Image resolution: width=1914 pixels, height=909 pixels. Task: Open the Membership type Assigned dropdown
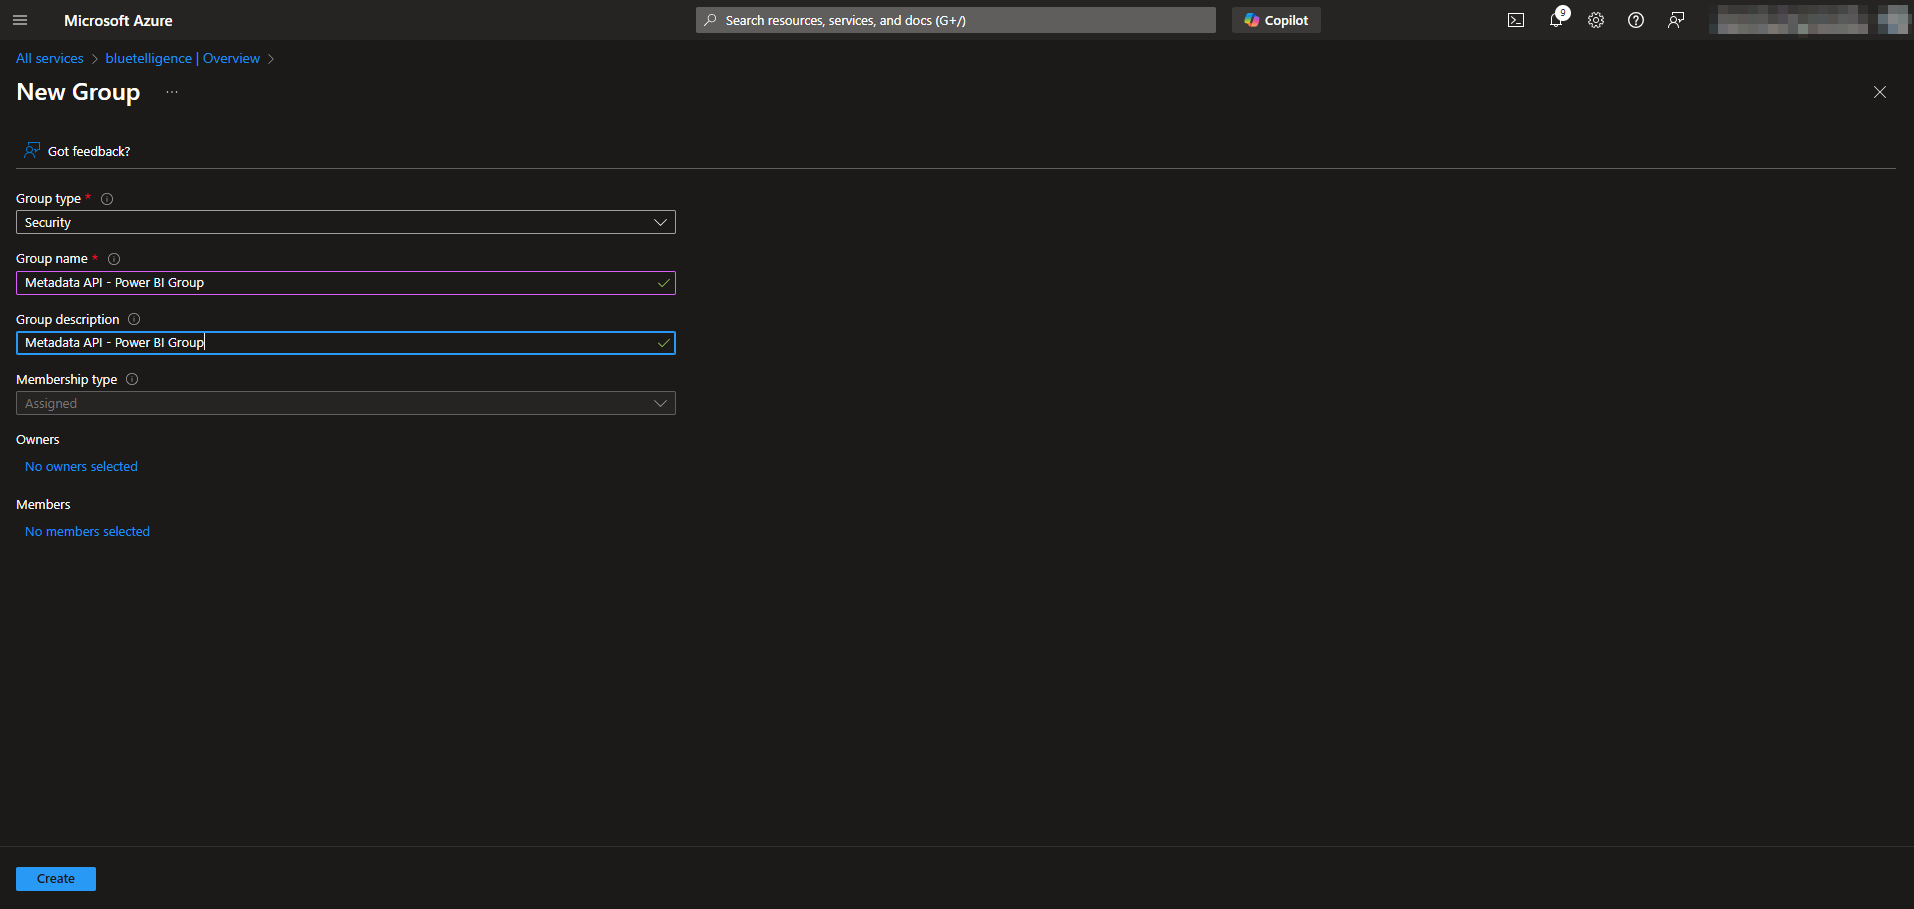coord(345,403)
